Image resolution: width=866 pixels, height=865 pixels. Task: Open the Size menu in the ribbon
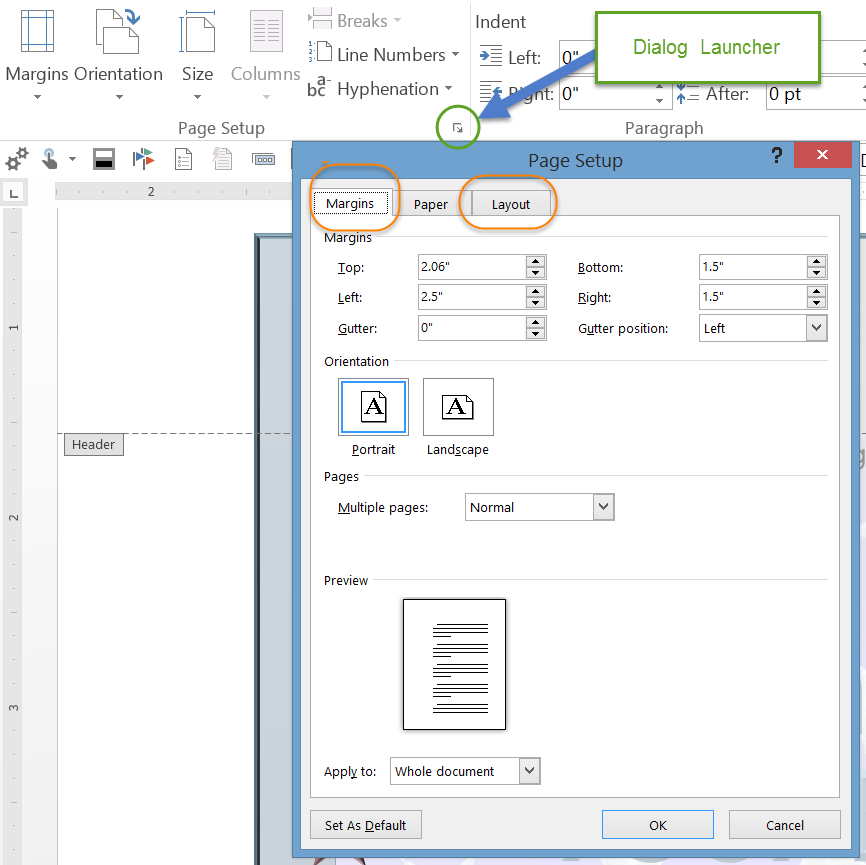point(197,54)
